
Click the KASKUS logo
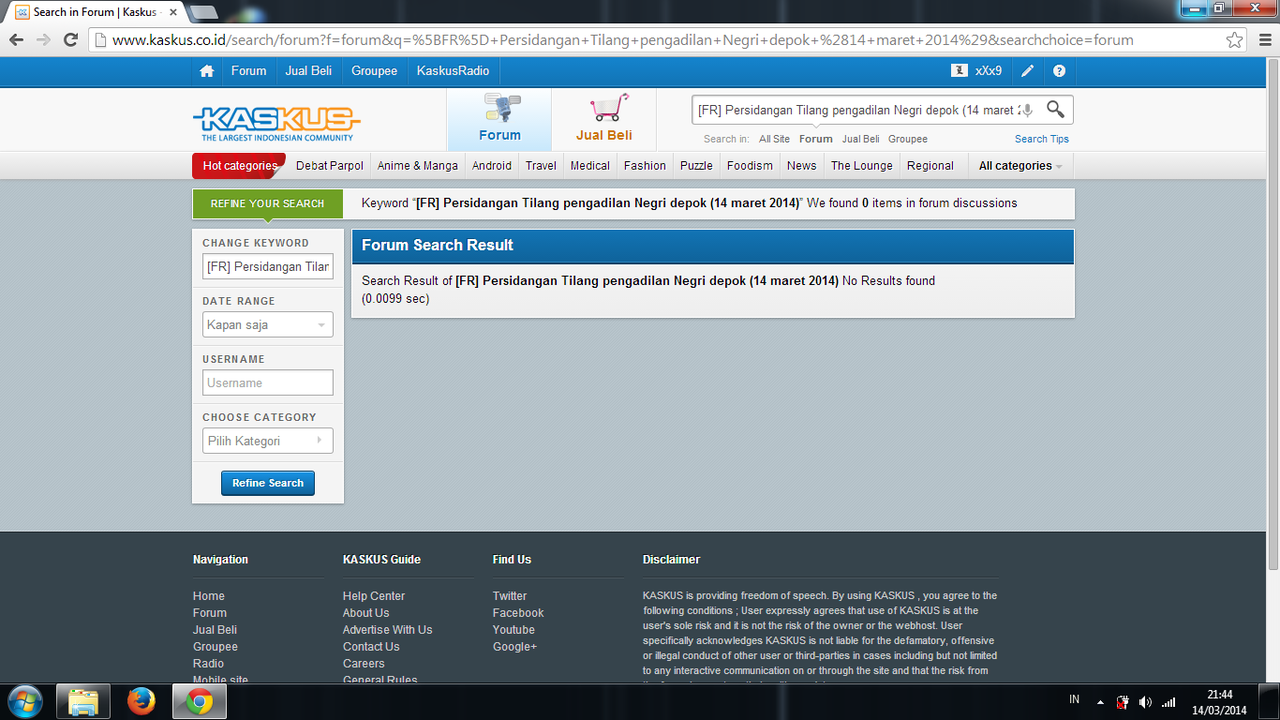[275, 123]
